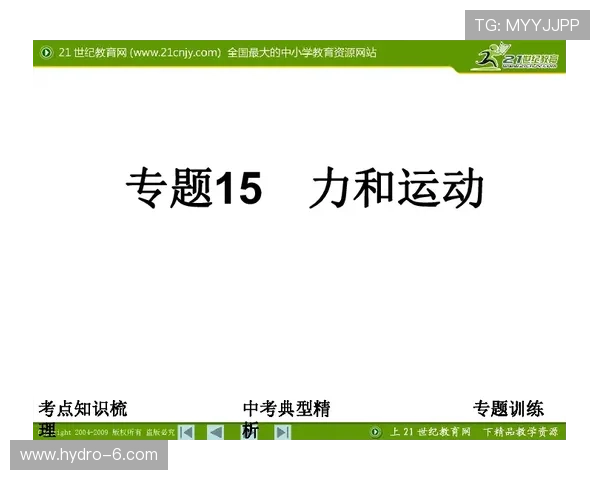
Task: Open the 专题训练 section link
Action: pos(508,409)
